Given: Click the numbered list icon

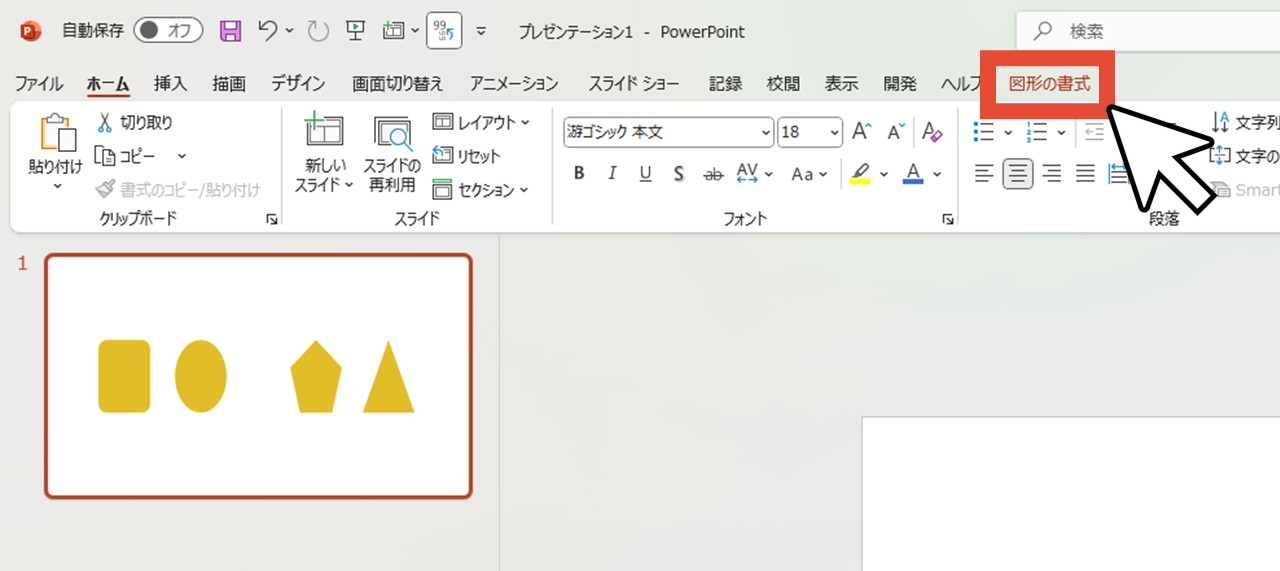Looking at the screenshot, I should [x=1038, y=132].
